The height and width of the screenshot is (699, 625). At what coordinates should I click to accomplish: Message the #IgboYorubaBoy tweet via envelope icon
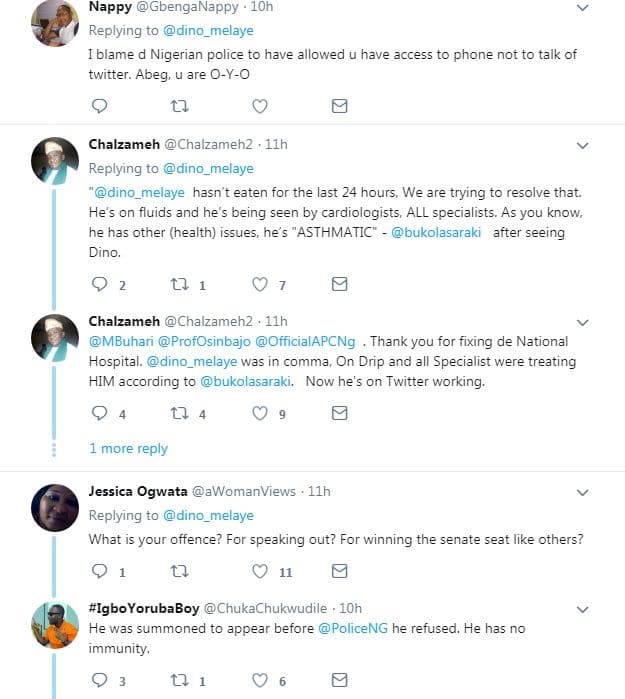pyautogui.click(x=339, y=680)
